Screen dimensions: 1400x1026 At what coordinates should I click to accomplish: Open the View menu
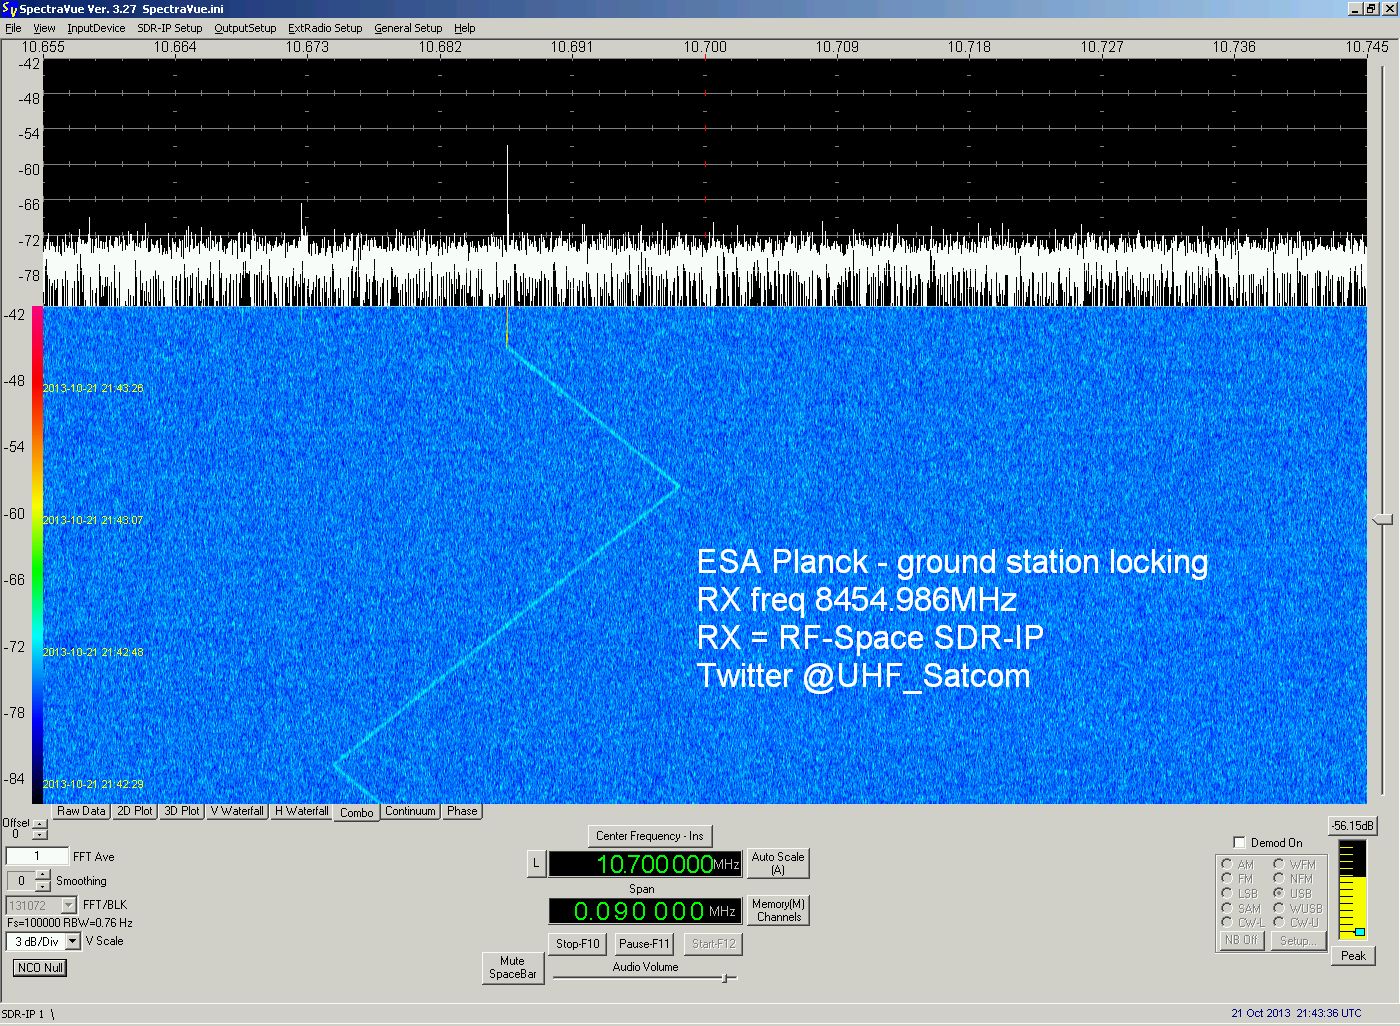click(44, 28)
